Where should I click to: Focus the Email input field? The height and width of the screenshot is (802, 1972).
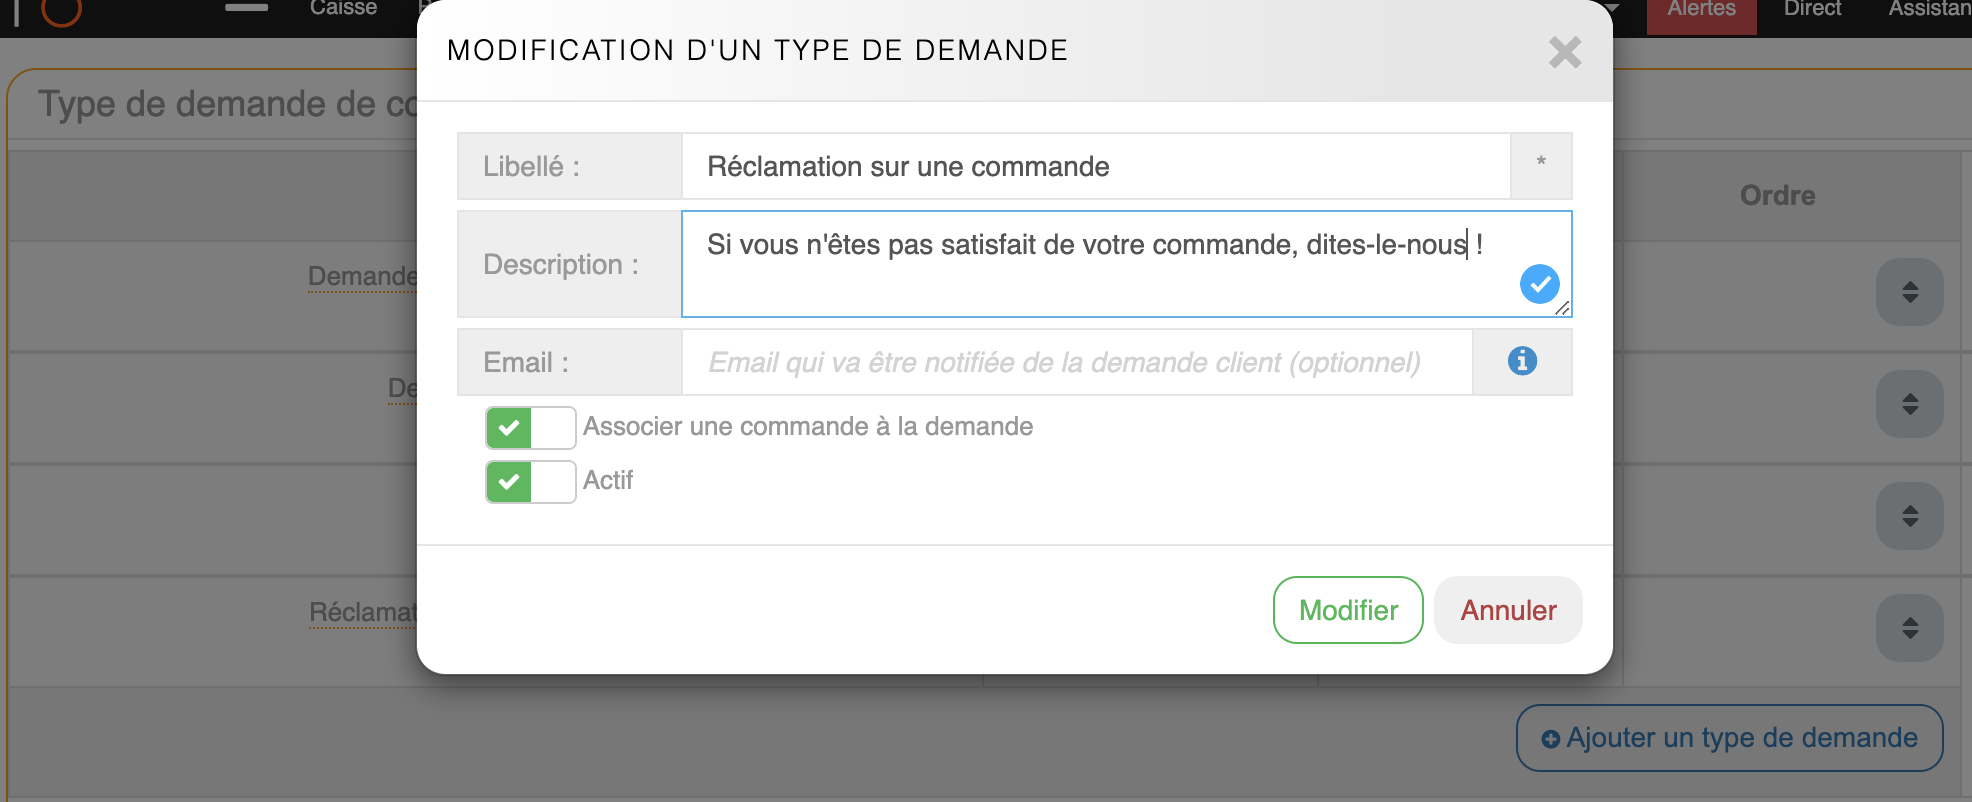pos(1076,362)
